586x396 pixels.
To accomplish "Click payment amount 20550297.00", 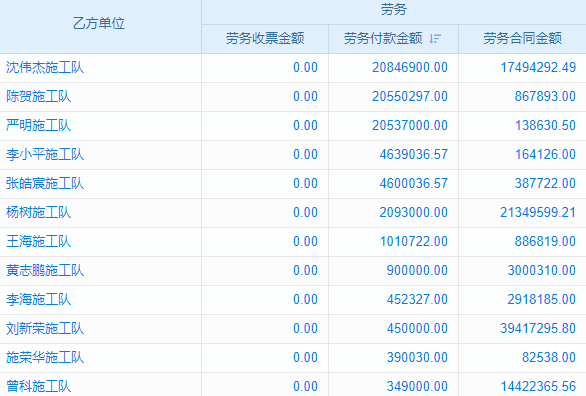I will click(410, 96).
